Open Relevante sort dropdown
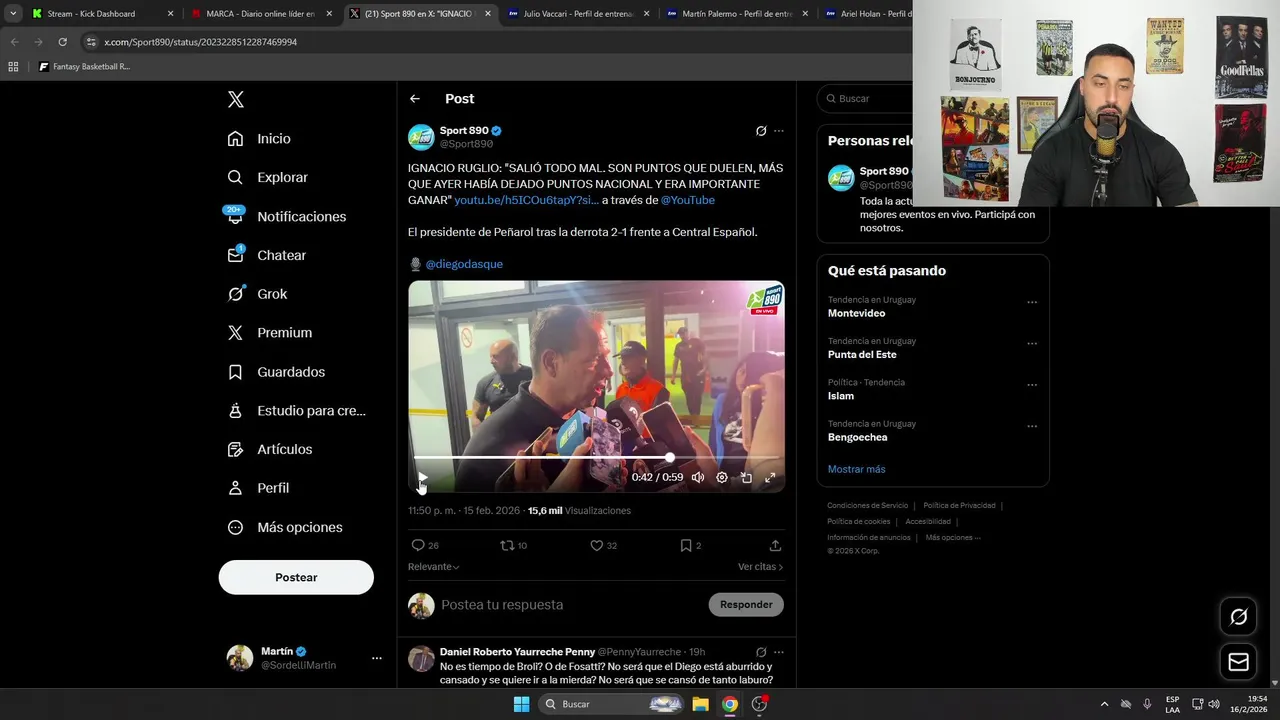Screen dimensions: 1280x720 [434, 567]
